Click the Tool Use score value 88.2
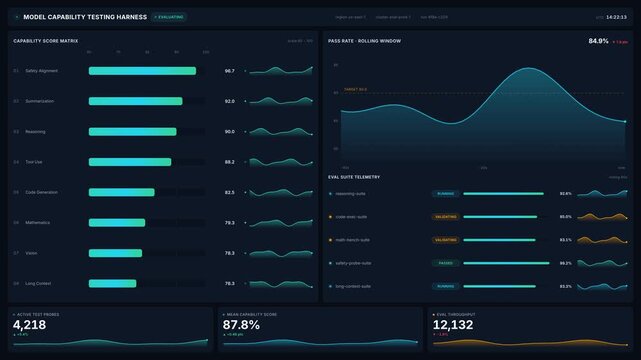Viewport: 641px width, 360px height. (230, 162)
